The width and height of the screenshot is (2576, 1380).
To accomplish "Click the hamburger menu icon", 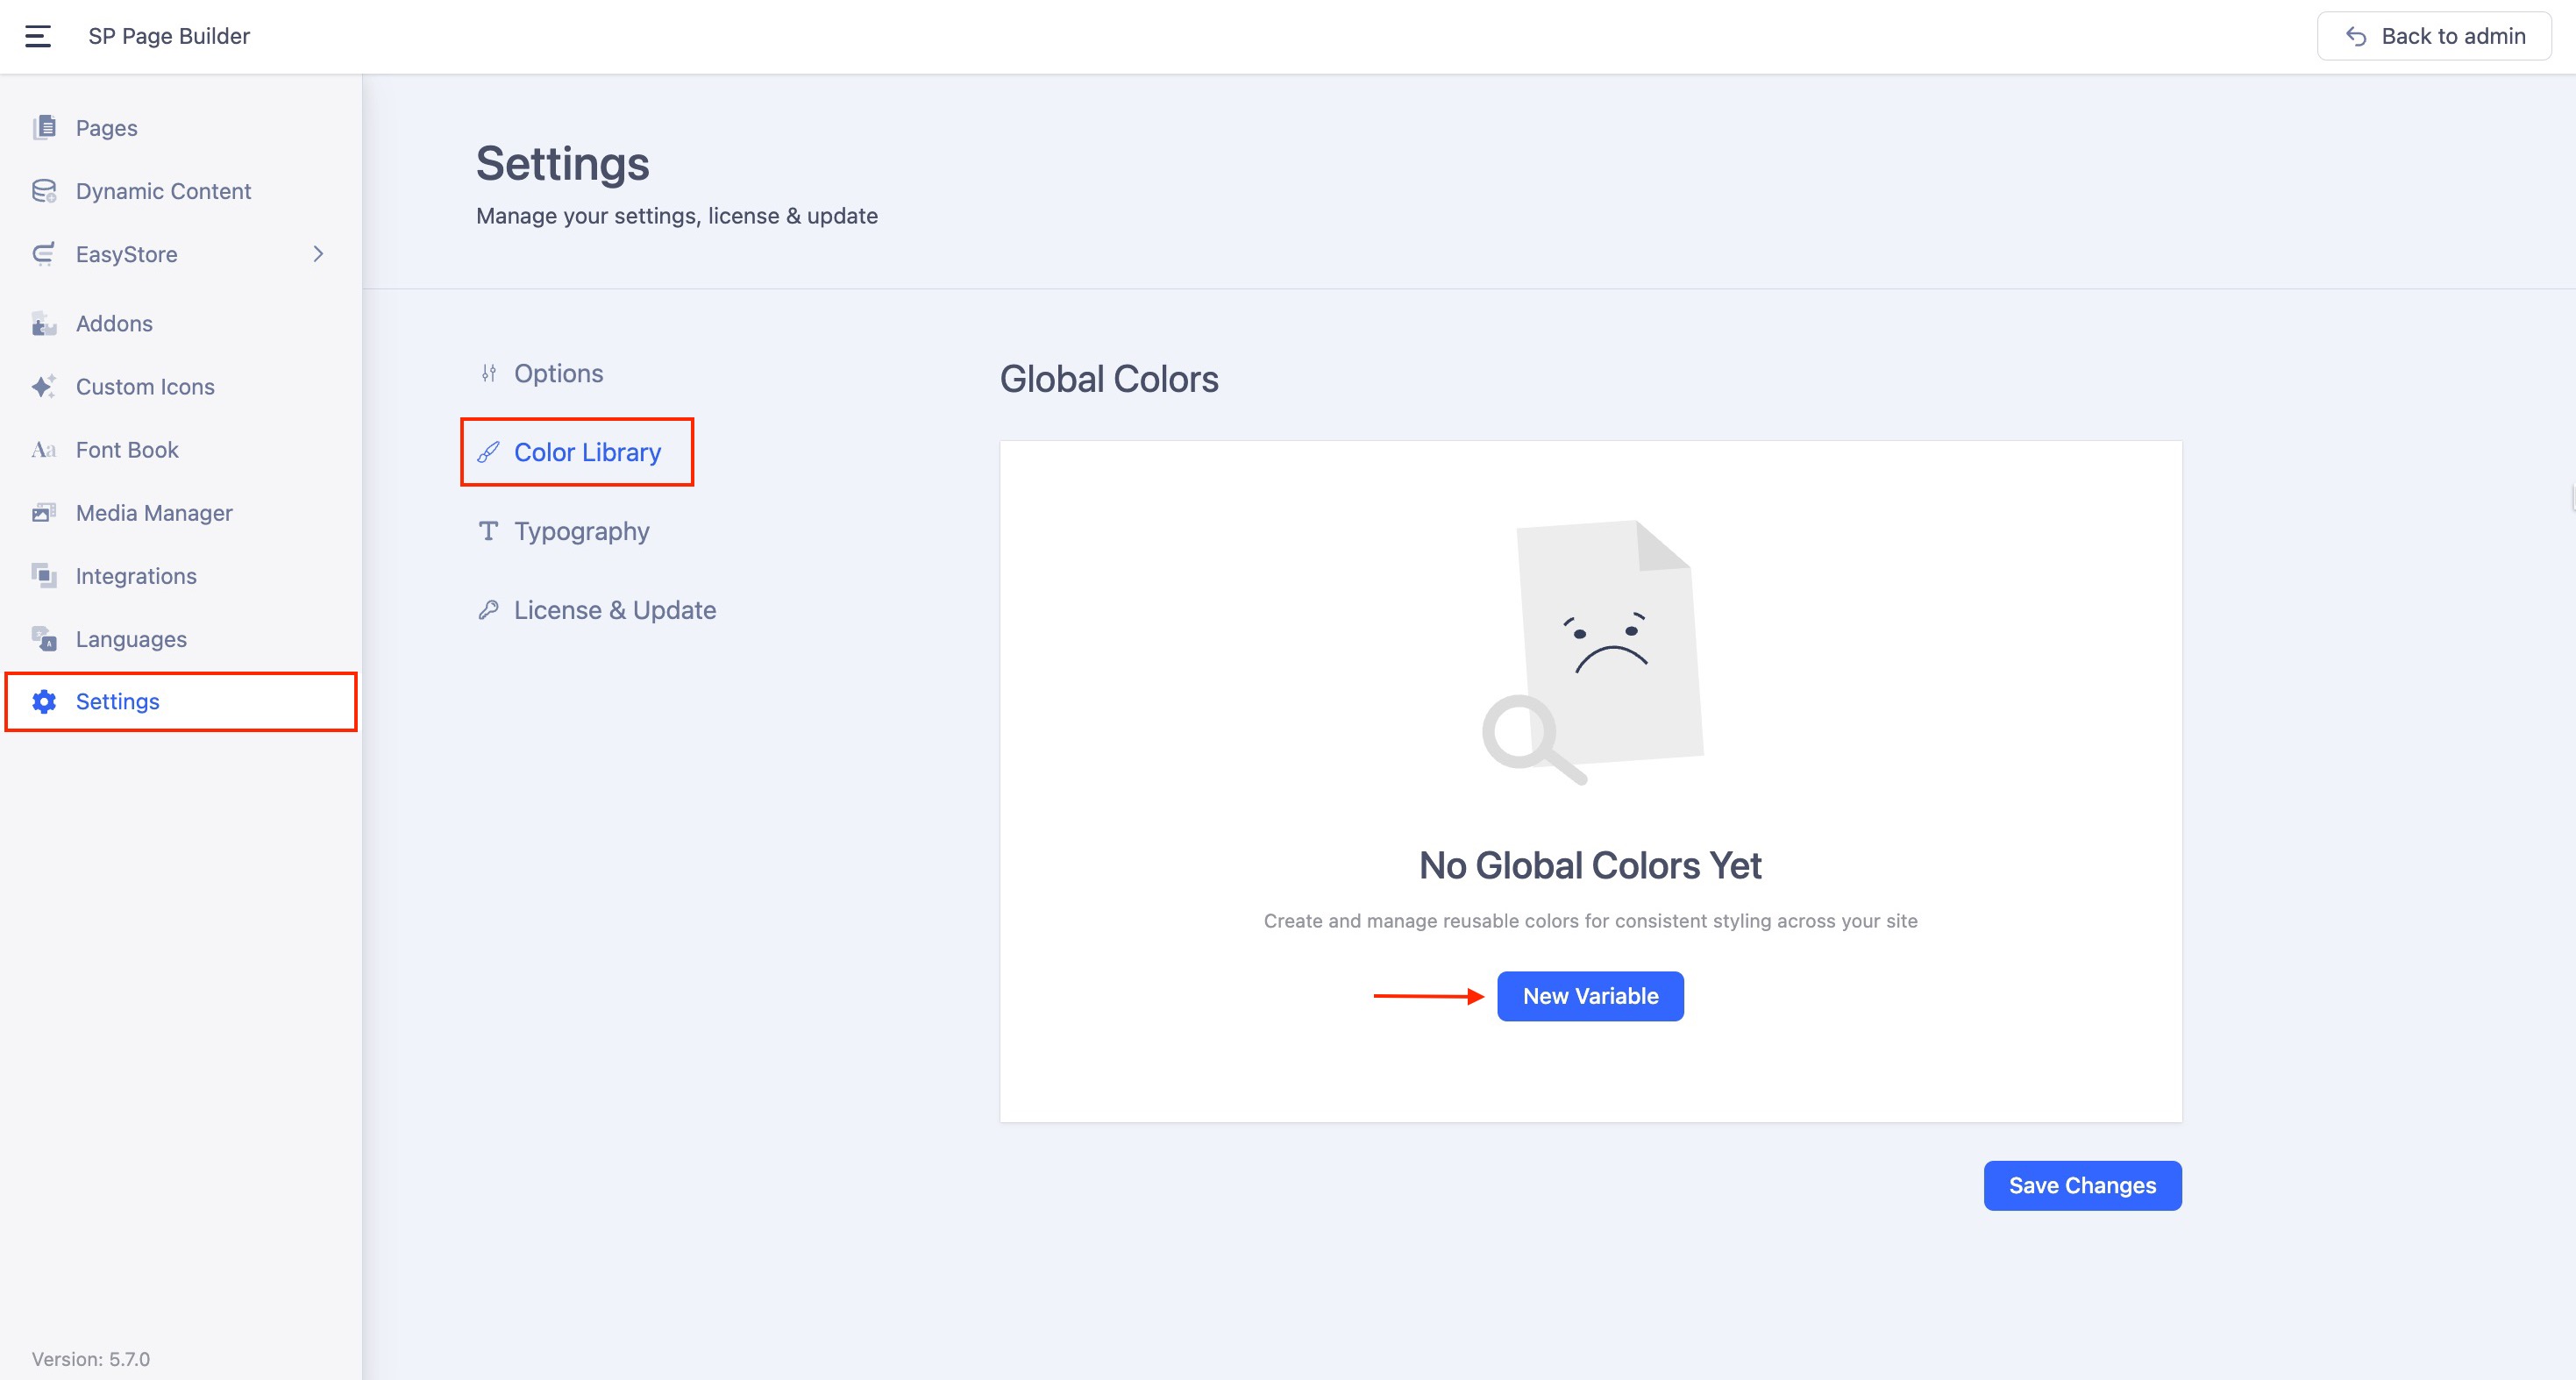I will pos(38,36).
